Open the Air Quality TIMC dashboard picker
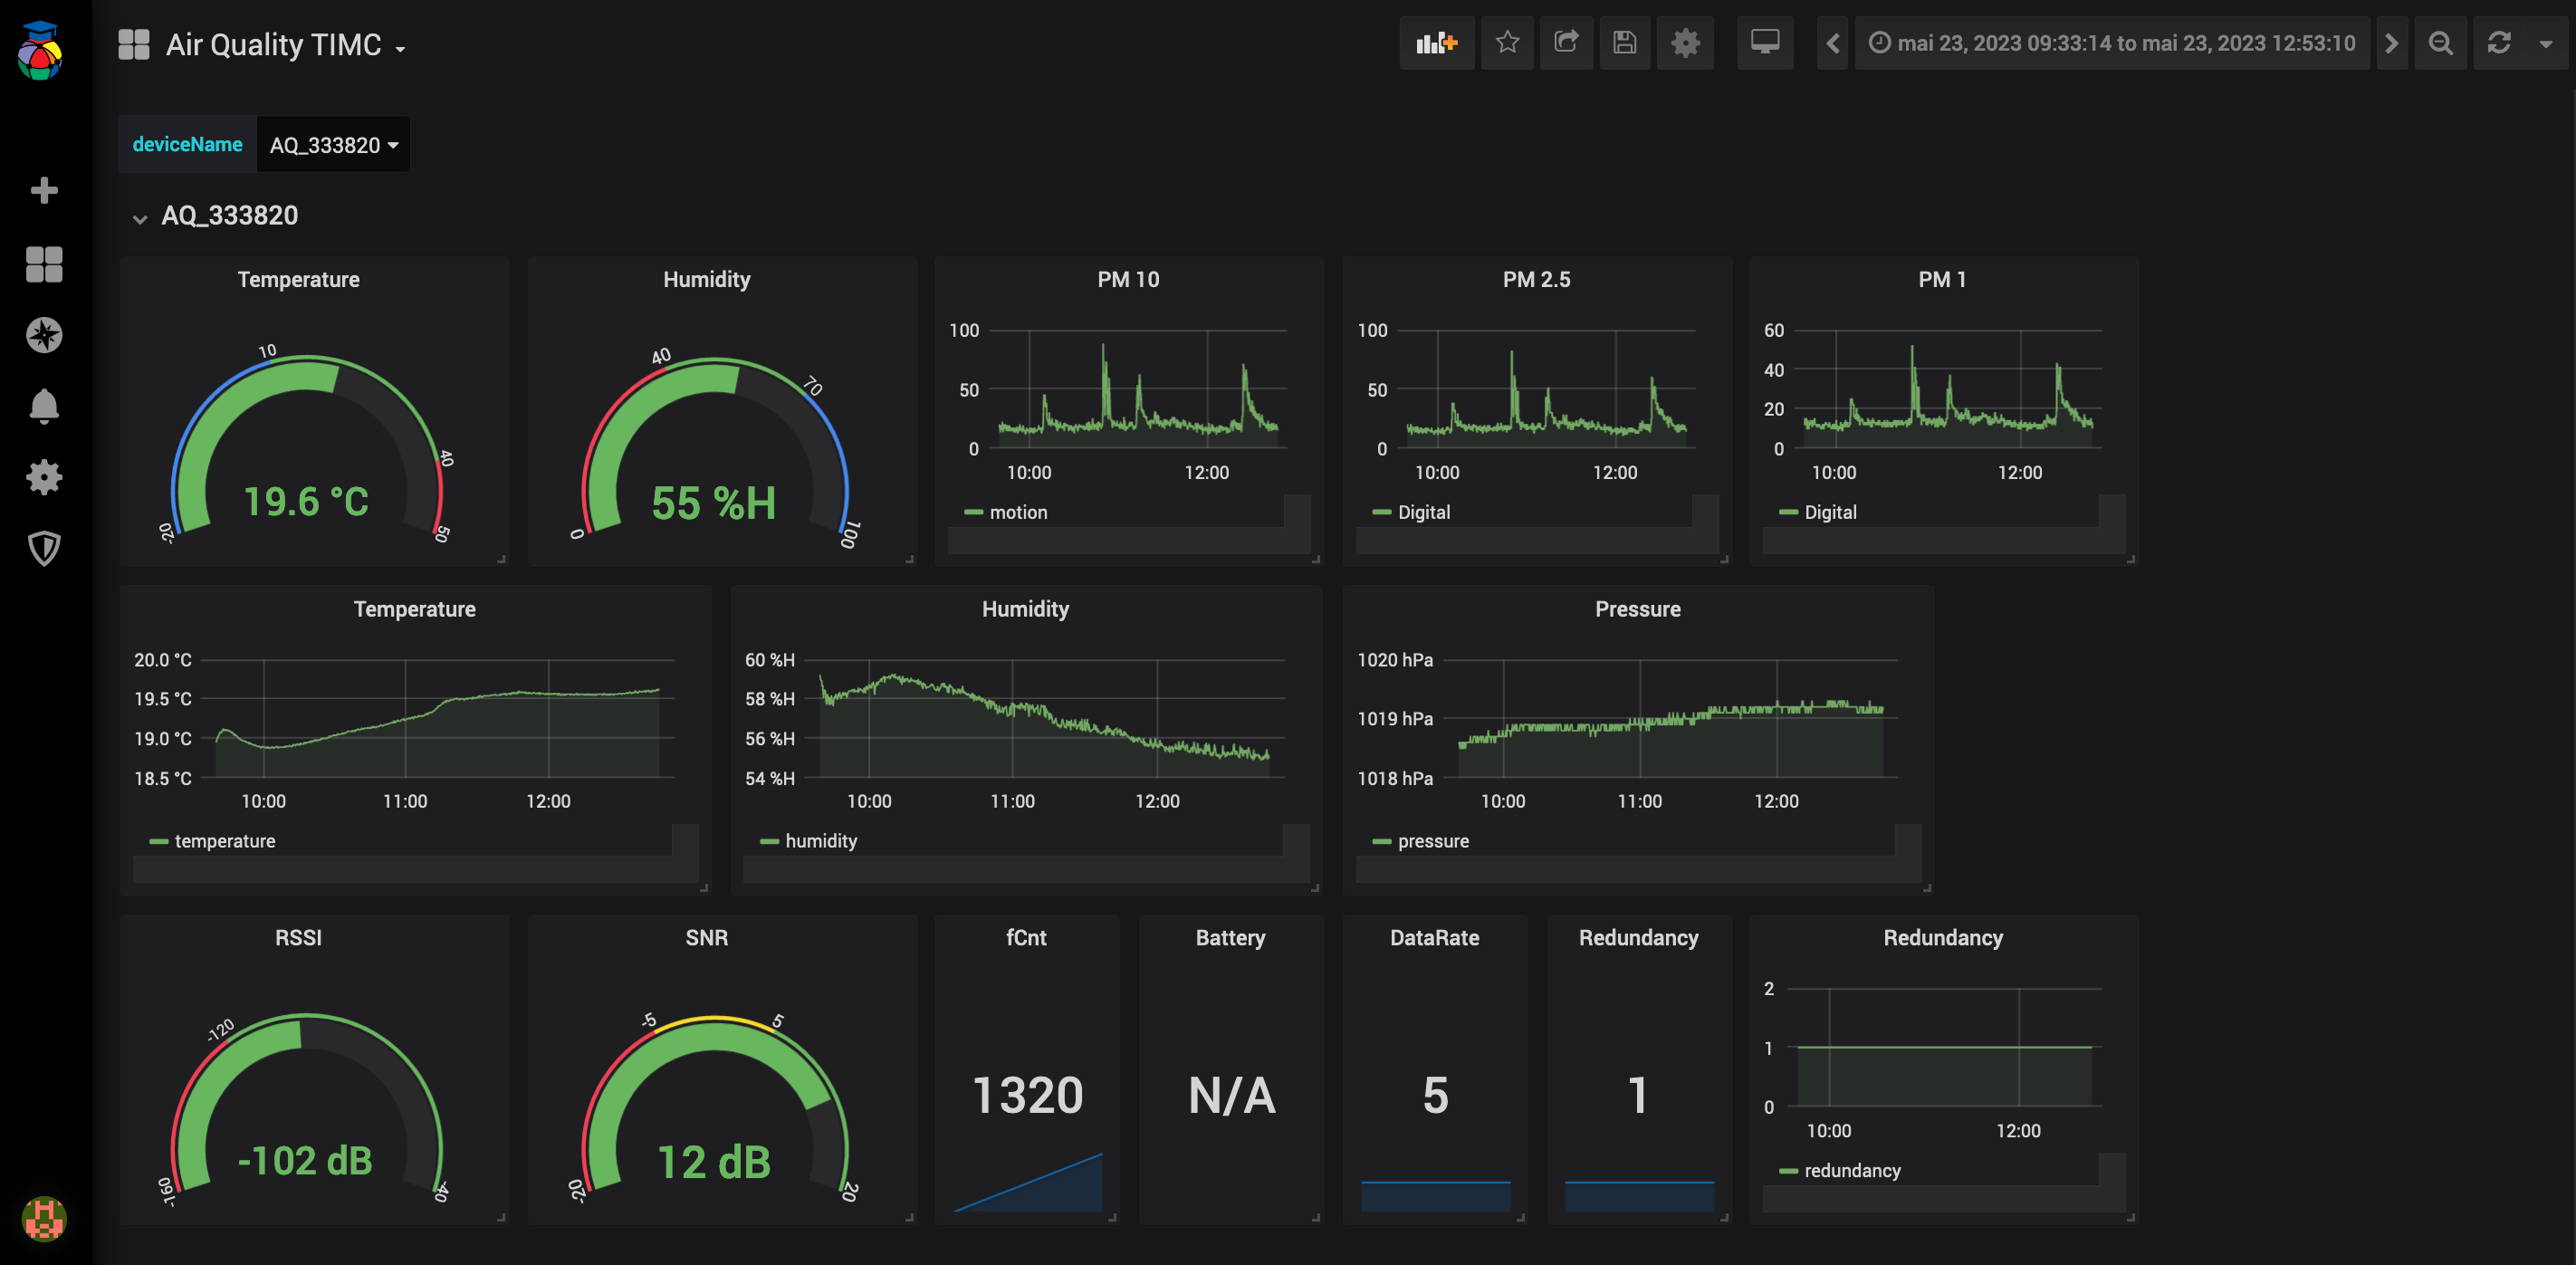 (285, 45)
